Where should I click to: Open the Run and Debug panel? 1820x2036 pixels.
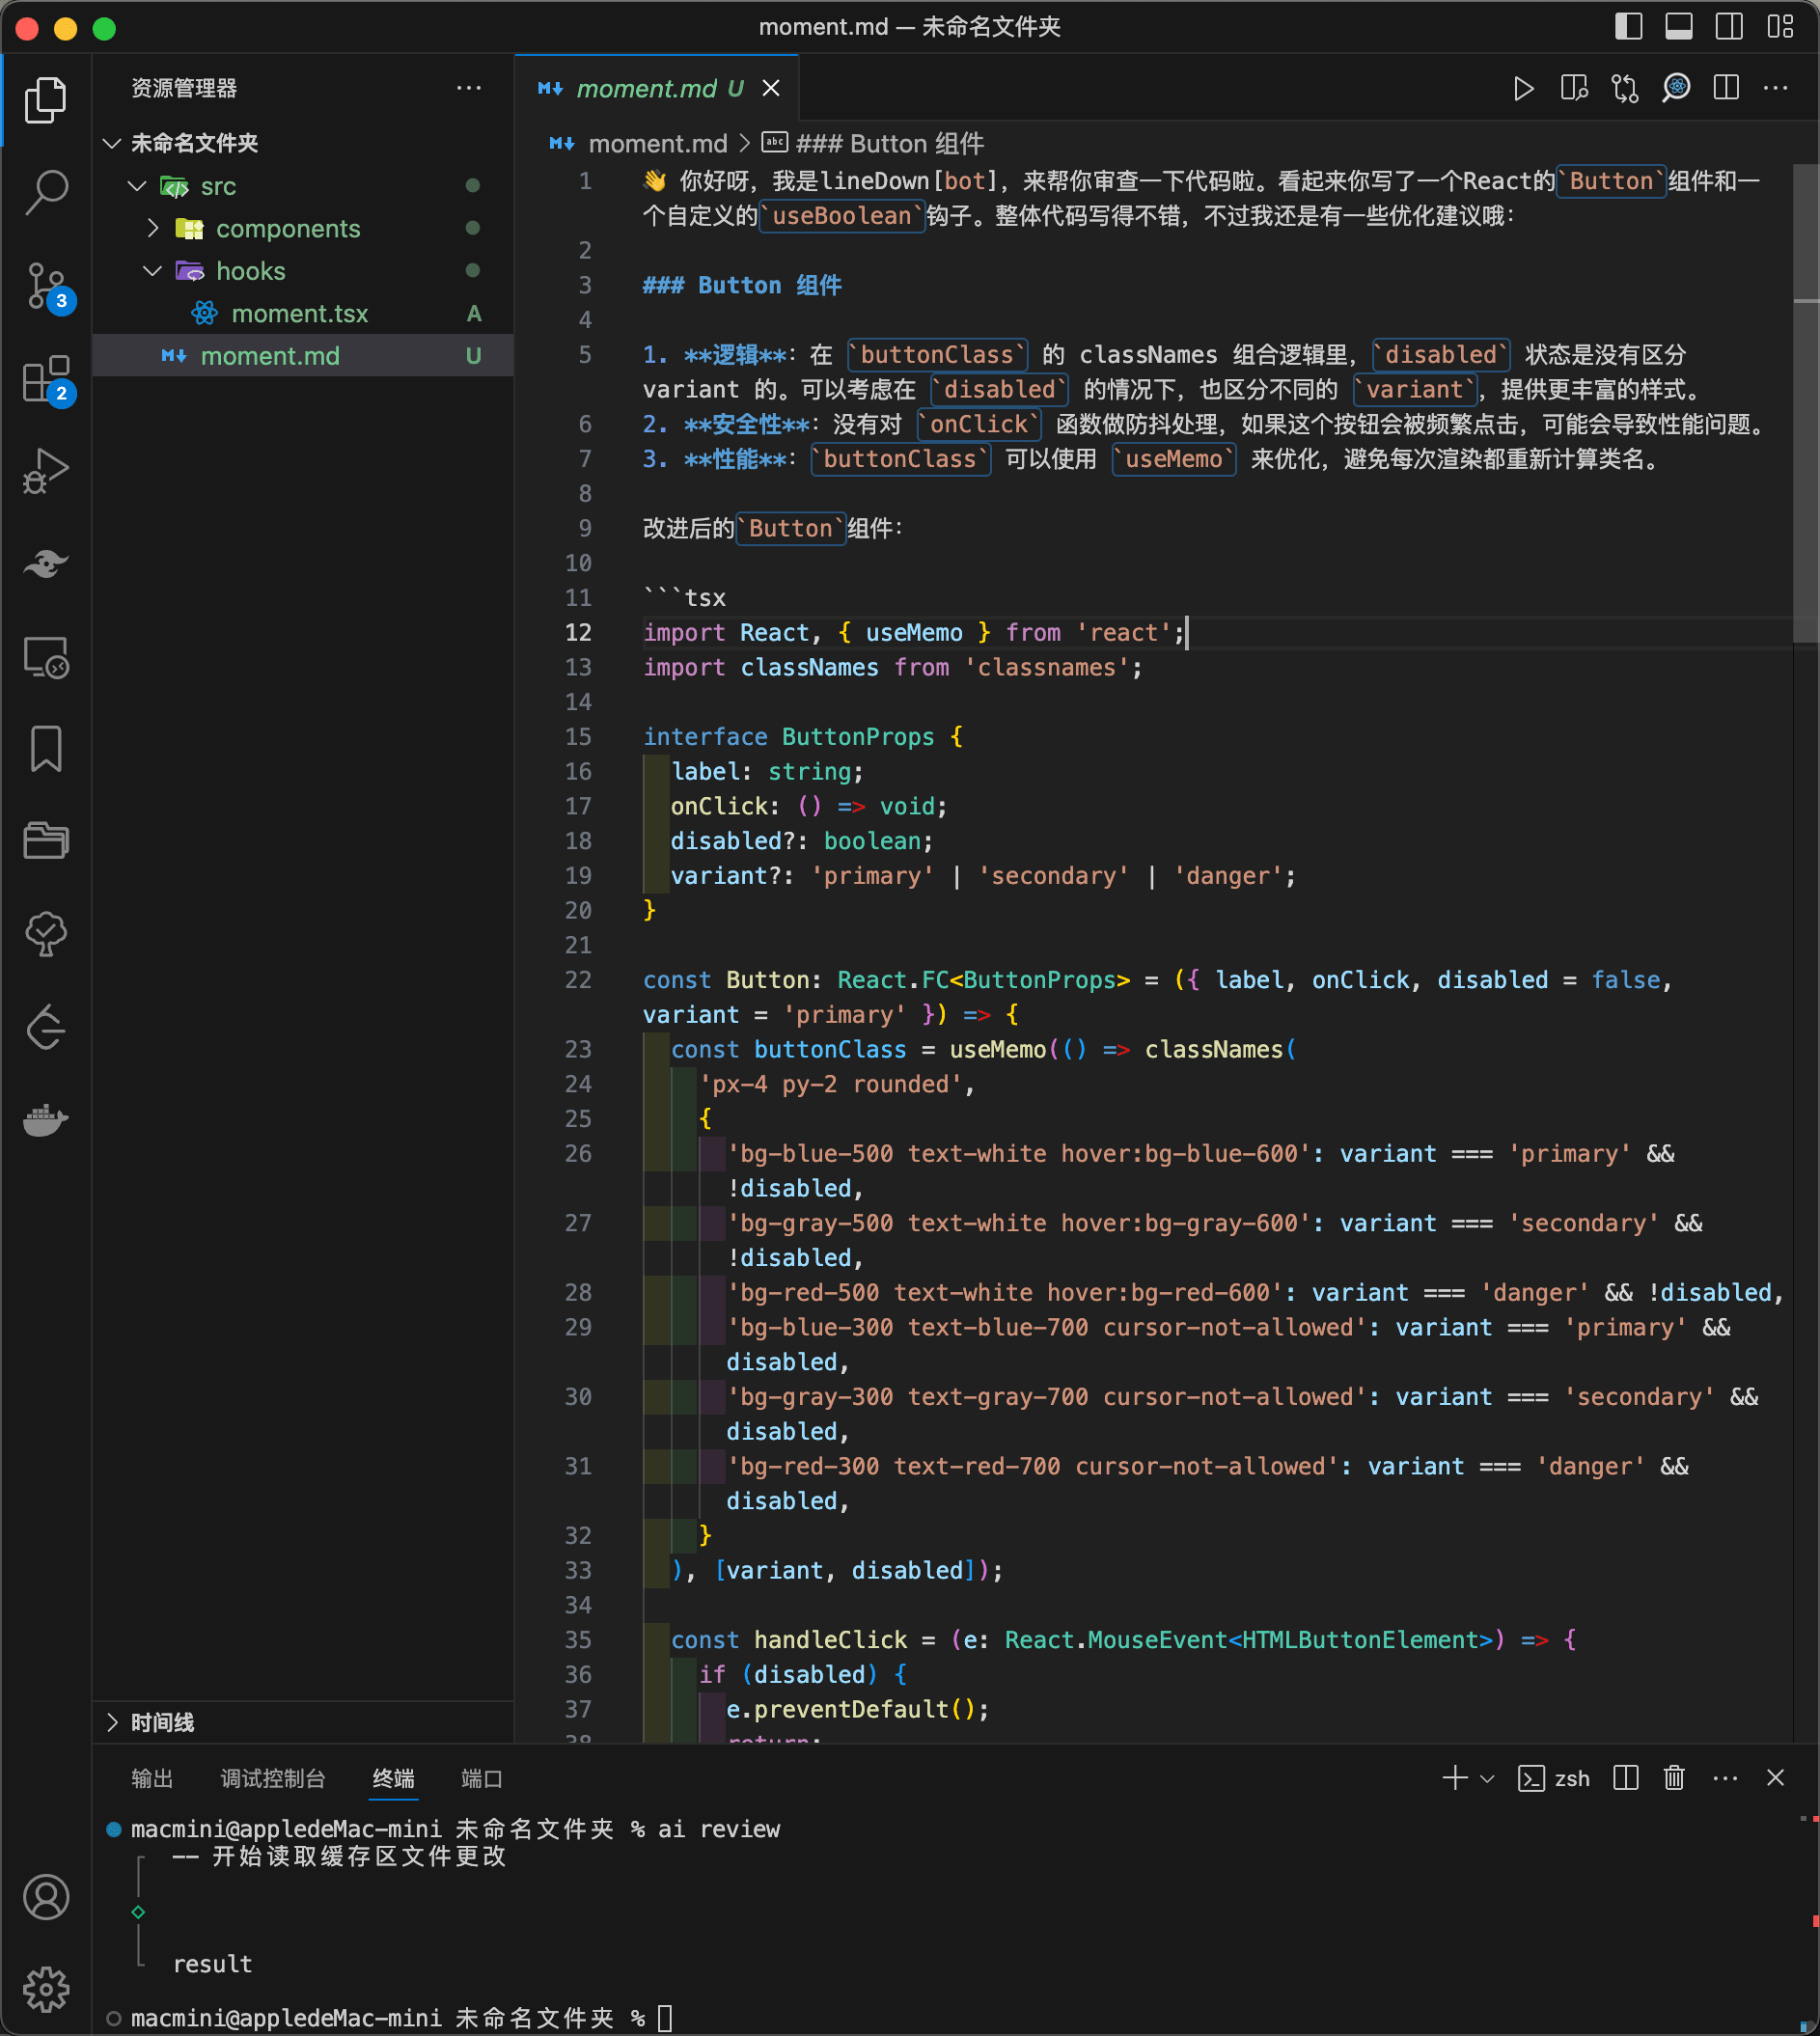[45, 470]
